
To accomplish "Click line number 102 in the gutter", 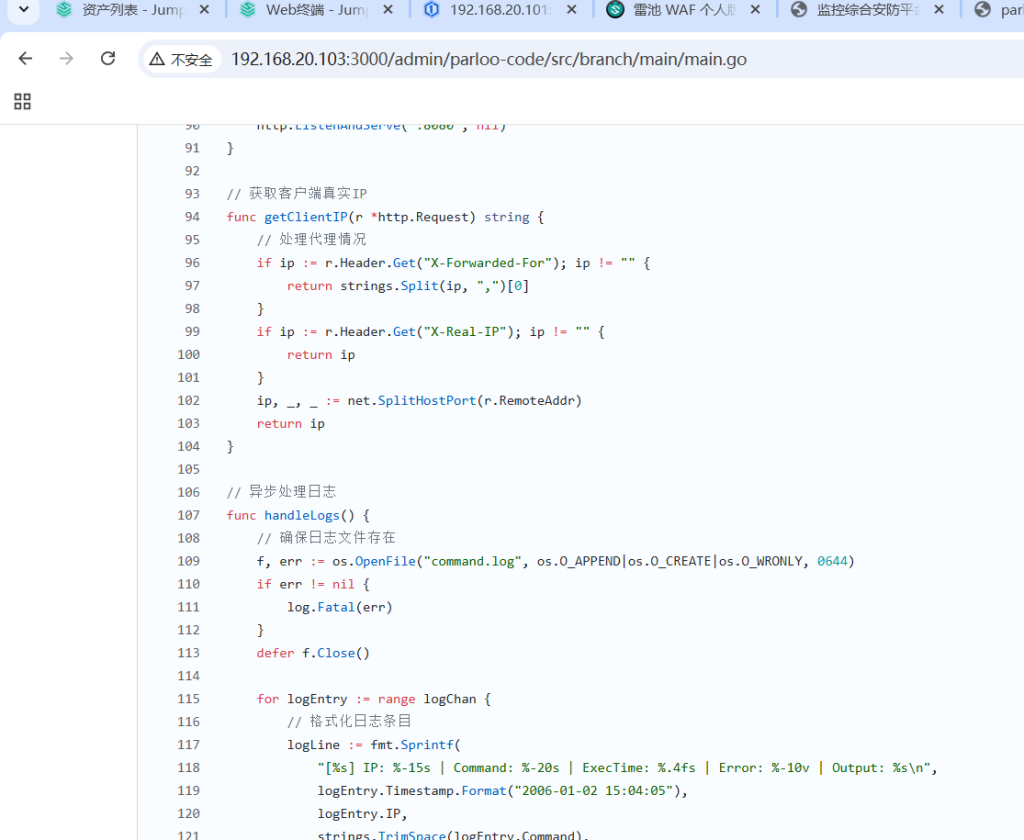I will coord(188,401).
